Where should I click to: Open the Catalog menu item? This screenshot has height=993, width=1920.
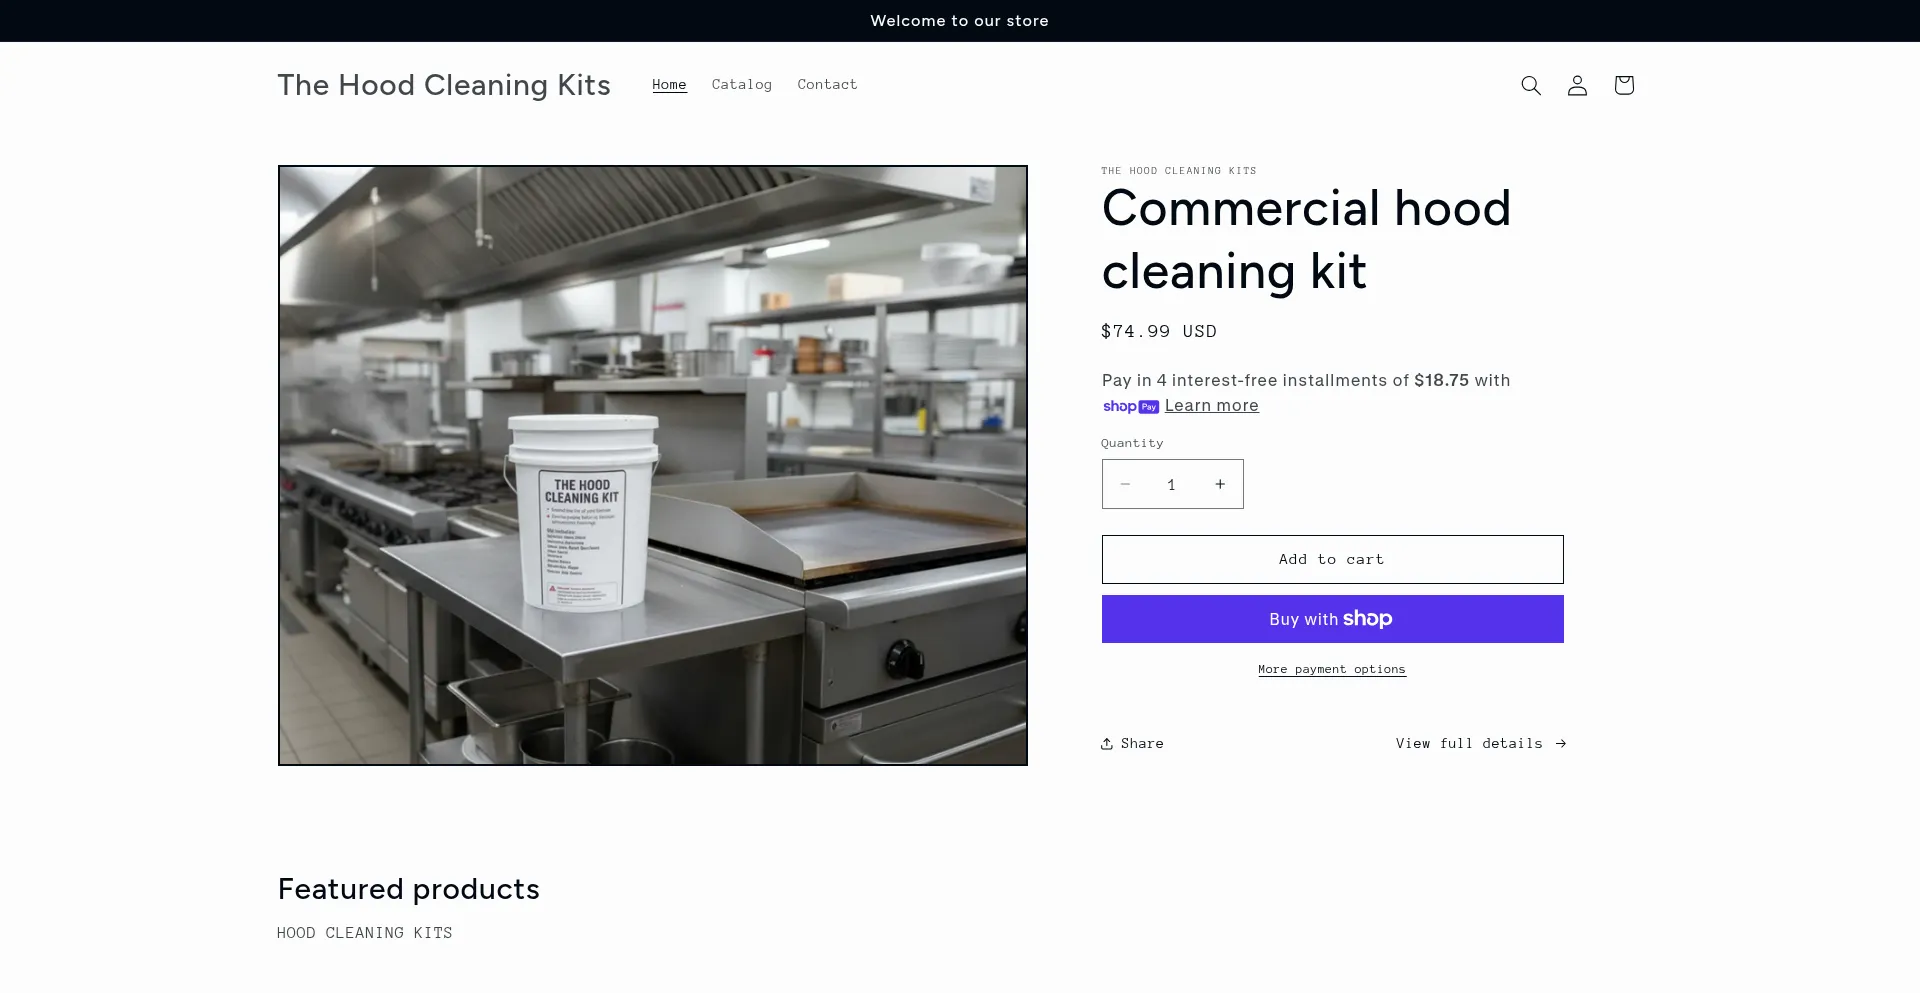pos(742,84)
